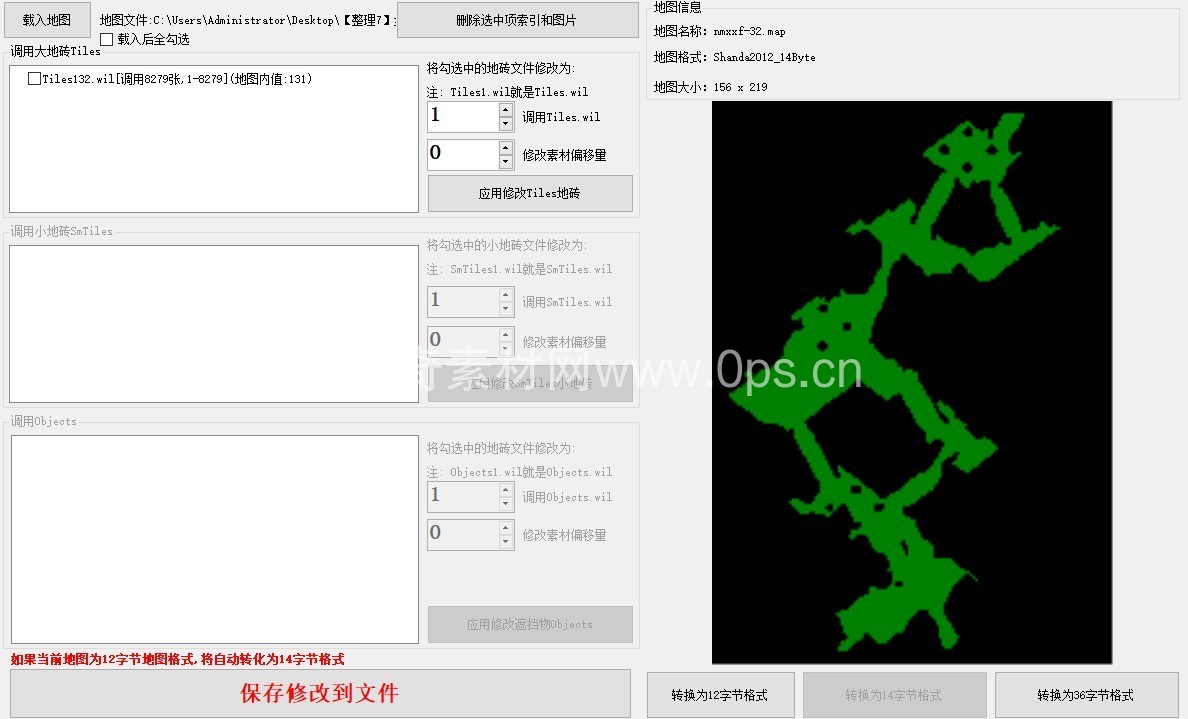Screen dimensions: 1188x719
Task: Click the green map preview image
Action: 911,382
